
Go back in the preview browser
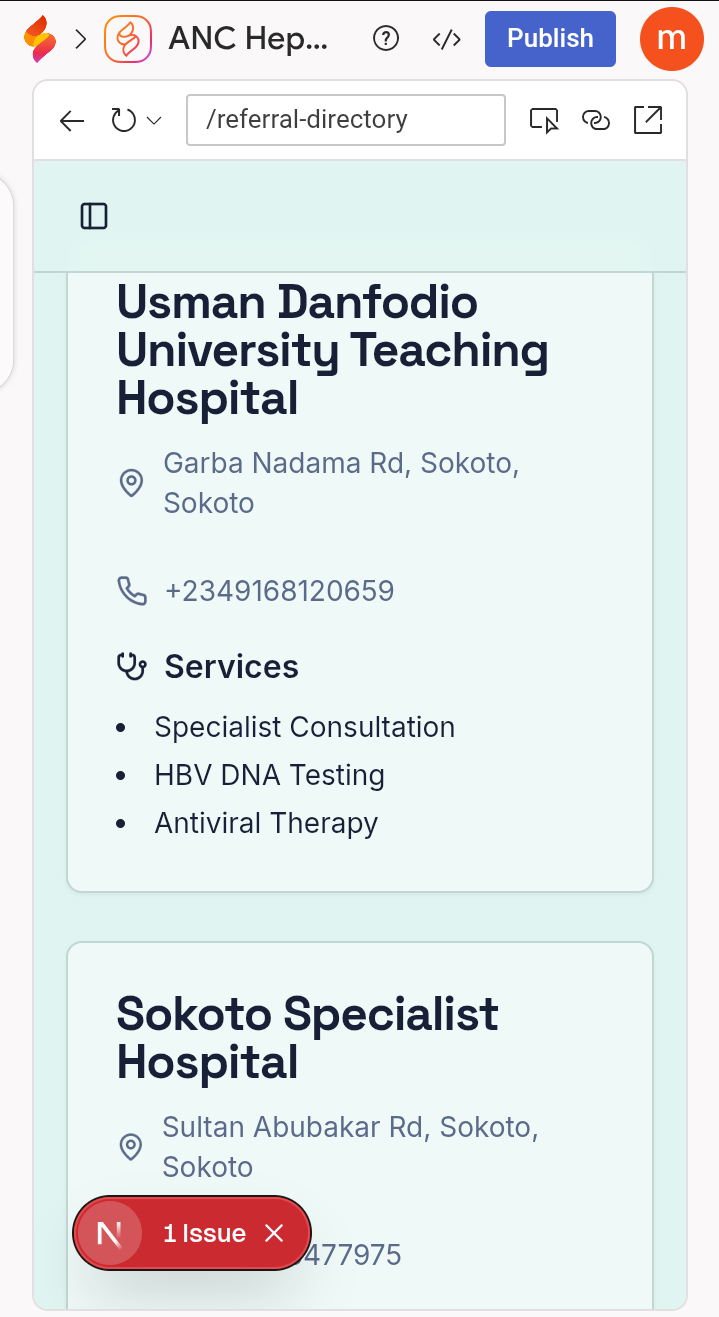coord(72,121)
